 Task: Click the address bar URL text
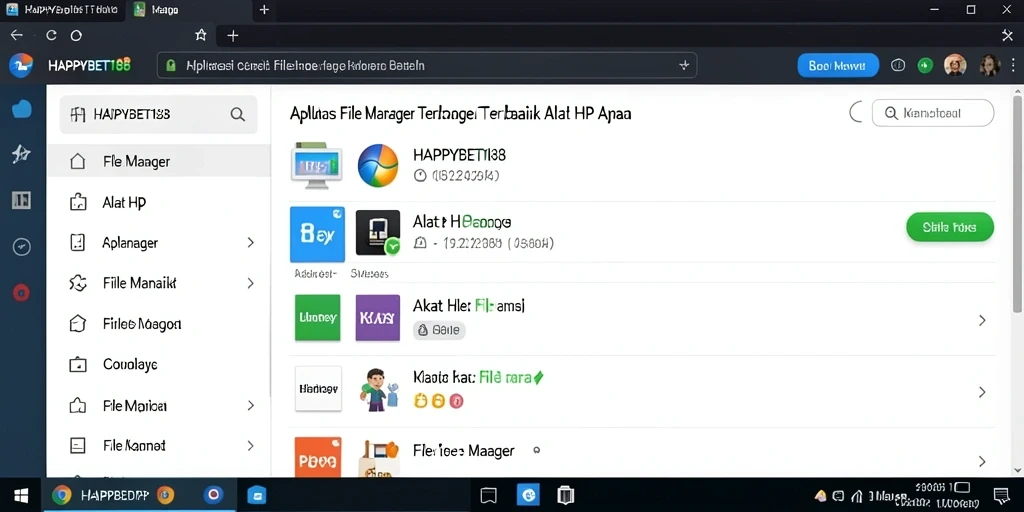pyautogui.click(x=305, y=65)
